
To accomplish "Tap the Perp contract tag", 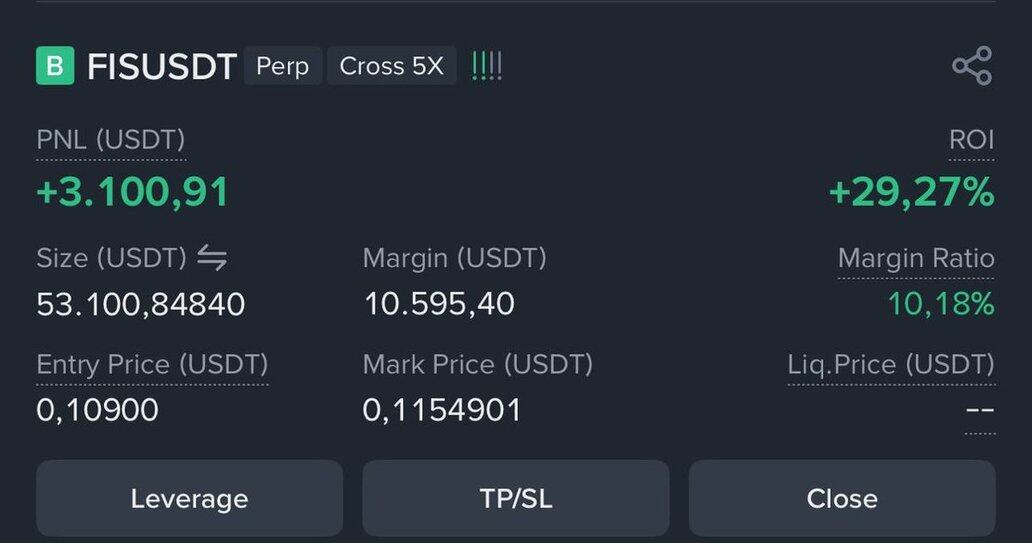I will click(x=282, y=66).
